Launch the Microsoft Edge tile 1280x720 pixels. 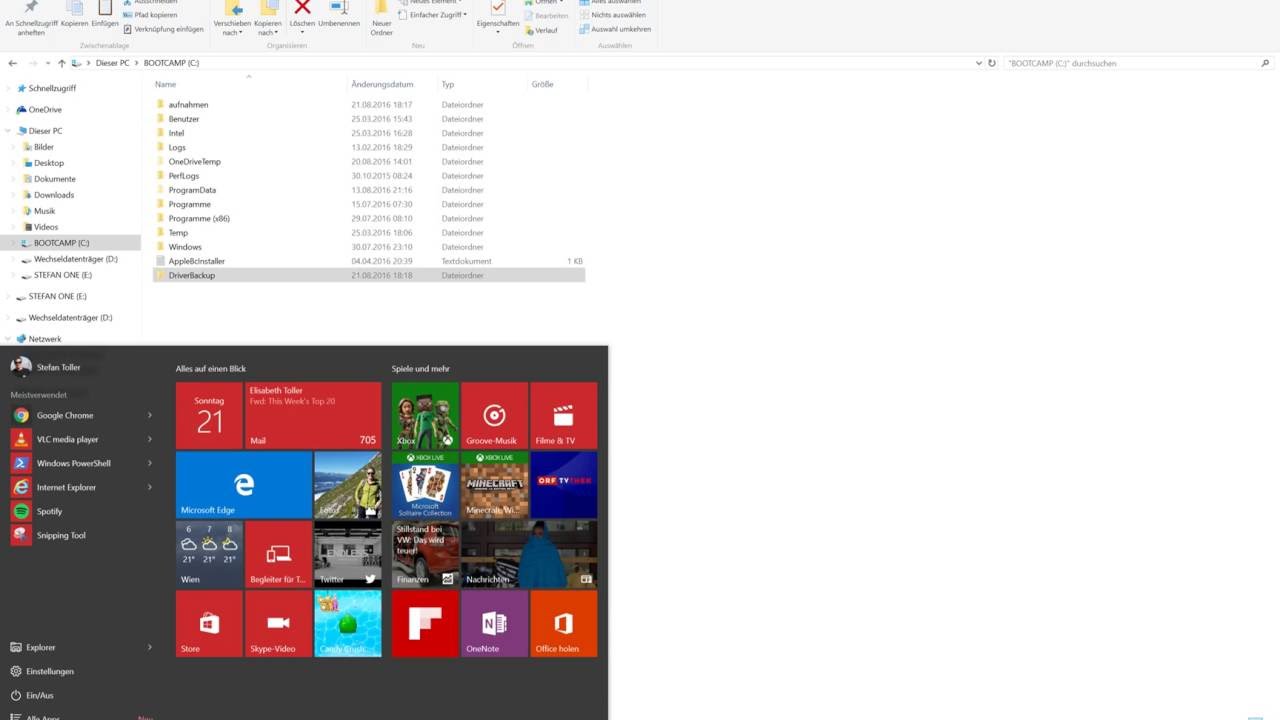(x=244, y=485)
